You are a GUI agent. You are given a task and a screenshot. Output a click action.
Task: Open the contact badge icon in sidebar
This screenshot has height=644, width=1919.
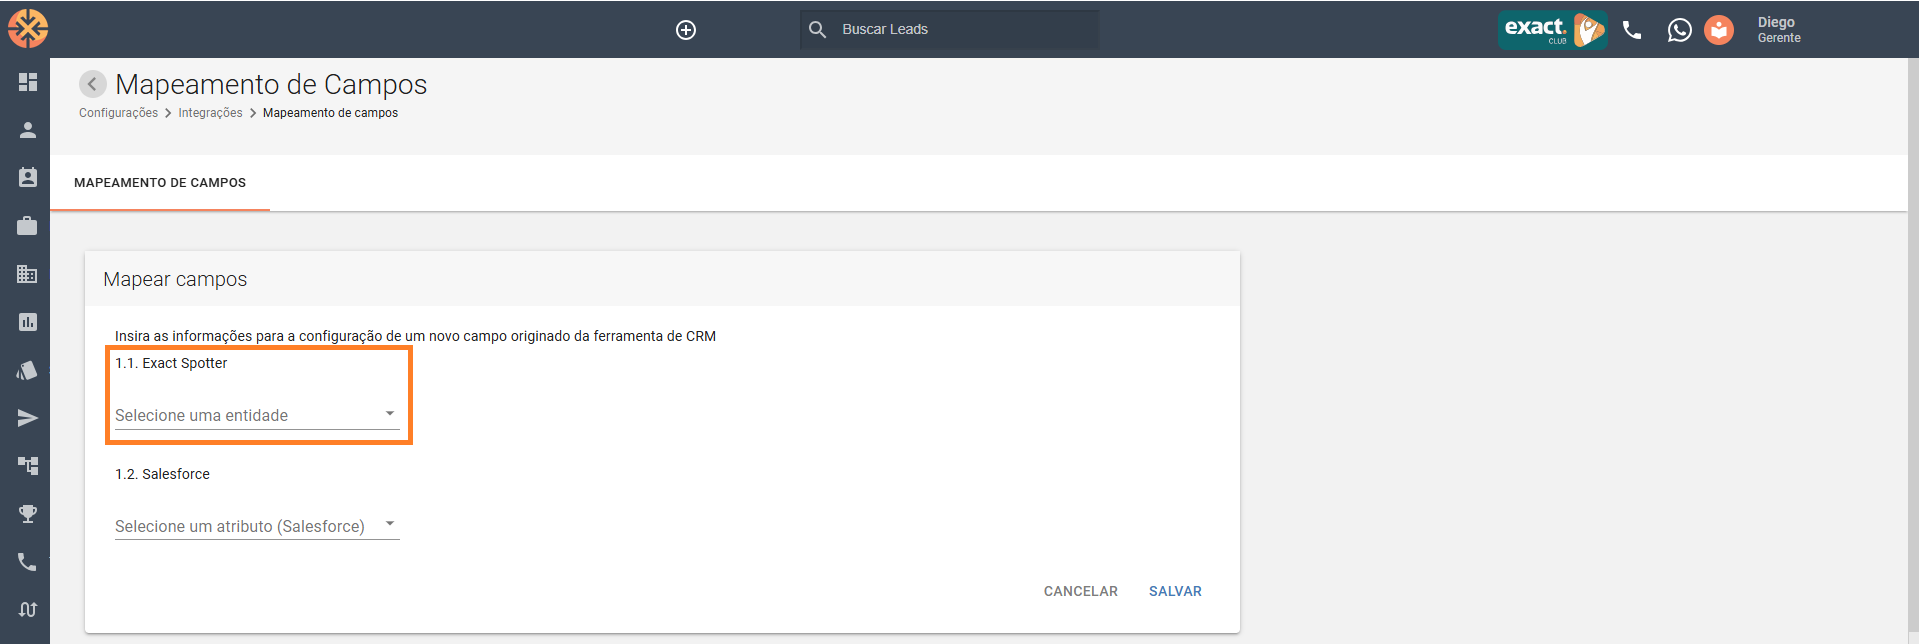28,177
